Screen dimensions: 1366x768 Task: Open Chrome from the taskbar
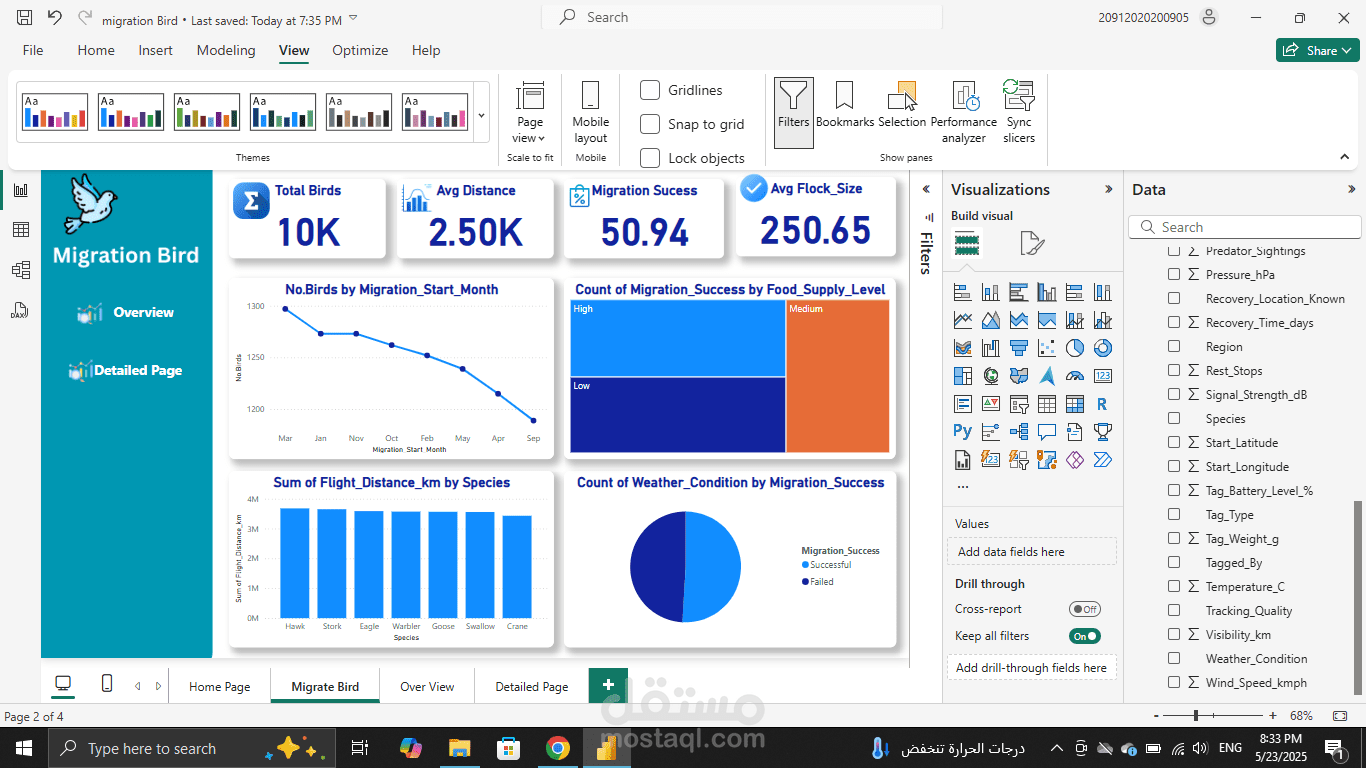pos(557,748)
